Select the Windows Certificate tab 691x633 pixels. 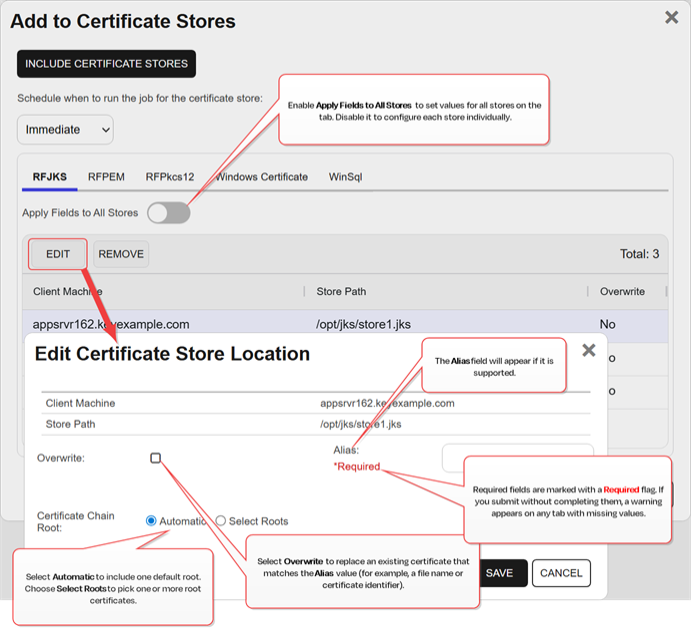(x=261, y=177)
